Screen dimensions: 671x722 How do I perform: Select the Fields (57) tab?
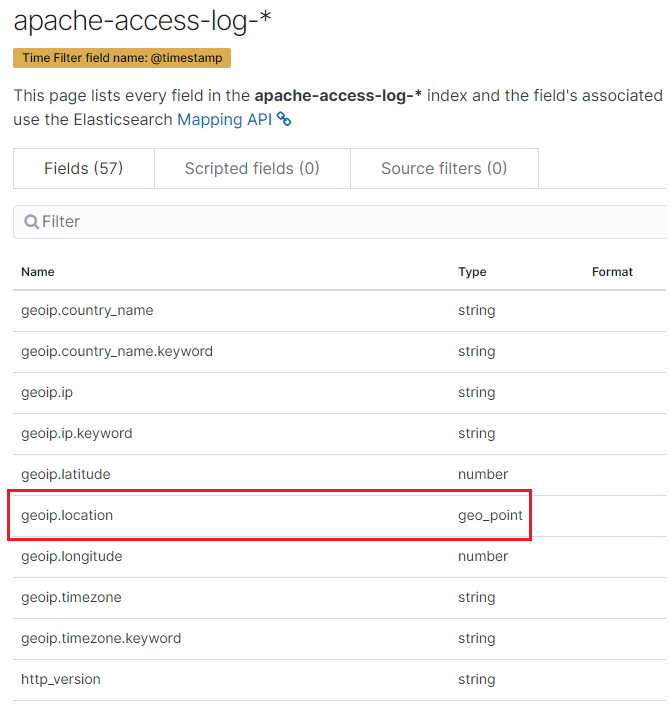(x=83, y=169)
